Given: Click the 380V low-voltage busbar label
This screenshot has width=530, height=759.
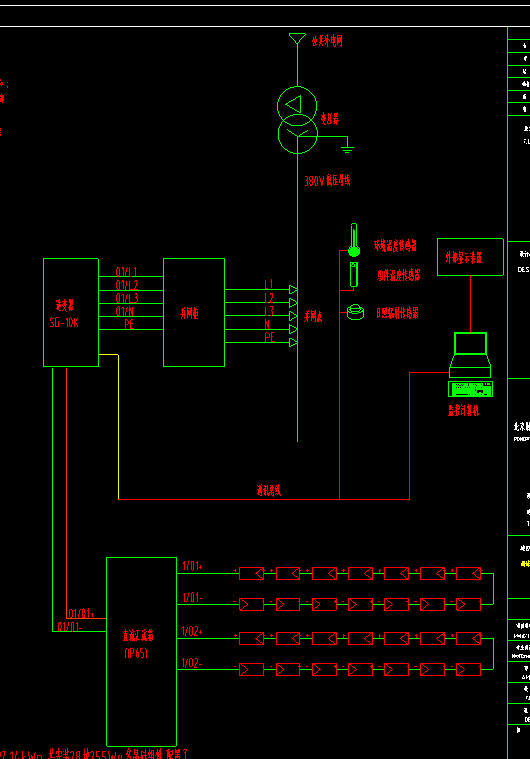Looking at the screenshot, I should [327, 181].
